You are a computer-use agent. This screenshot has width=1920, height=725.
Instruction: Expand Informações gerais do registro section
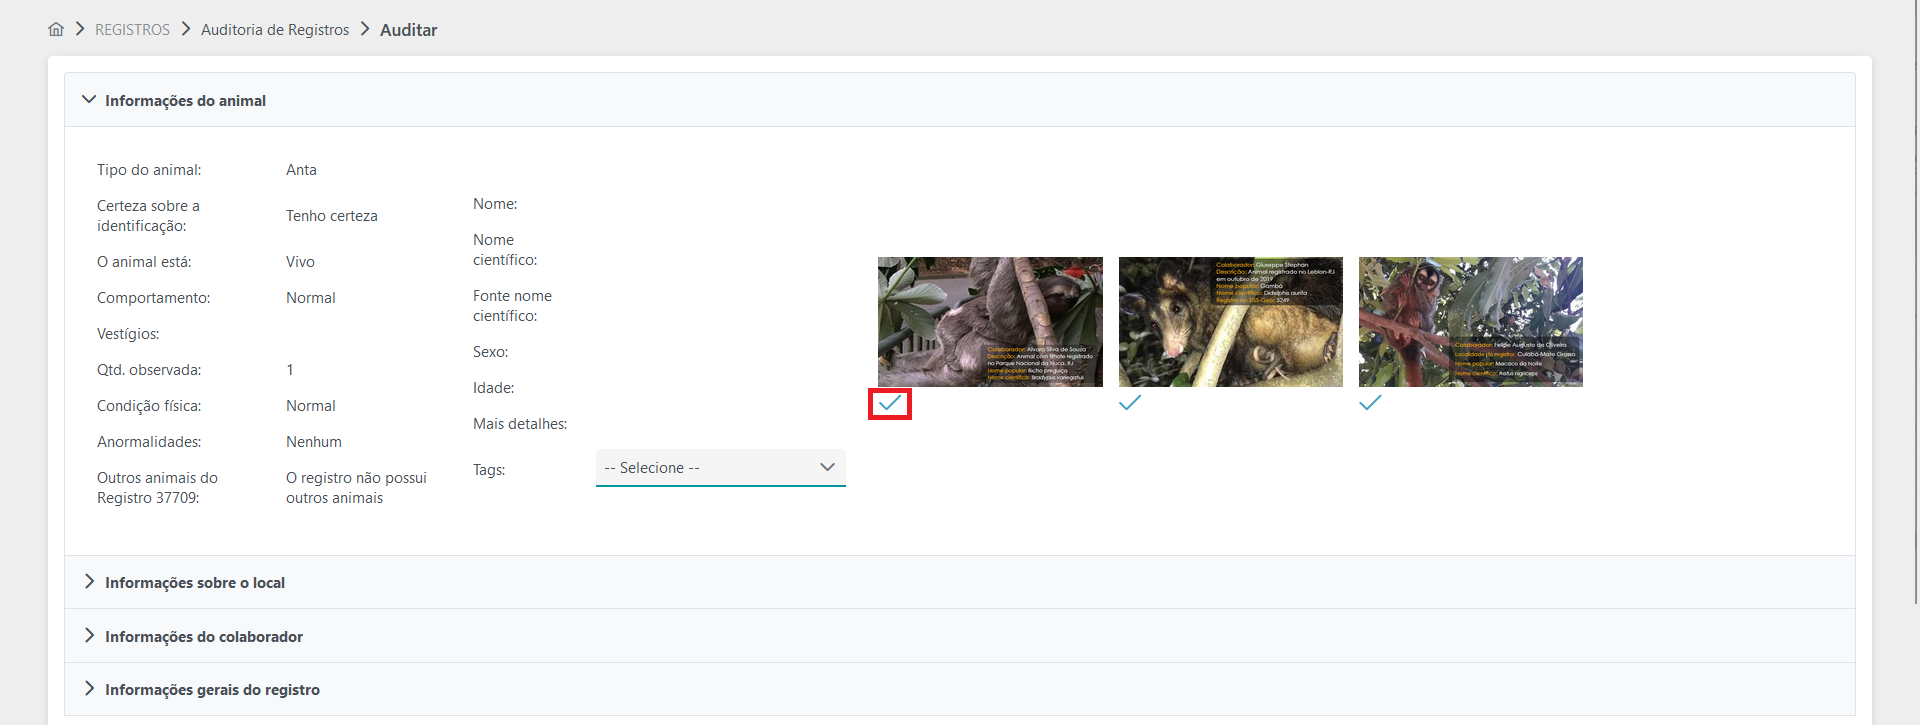pyautogui.click(x=960, y=689)
